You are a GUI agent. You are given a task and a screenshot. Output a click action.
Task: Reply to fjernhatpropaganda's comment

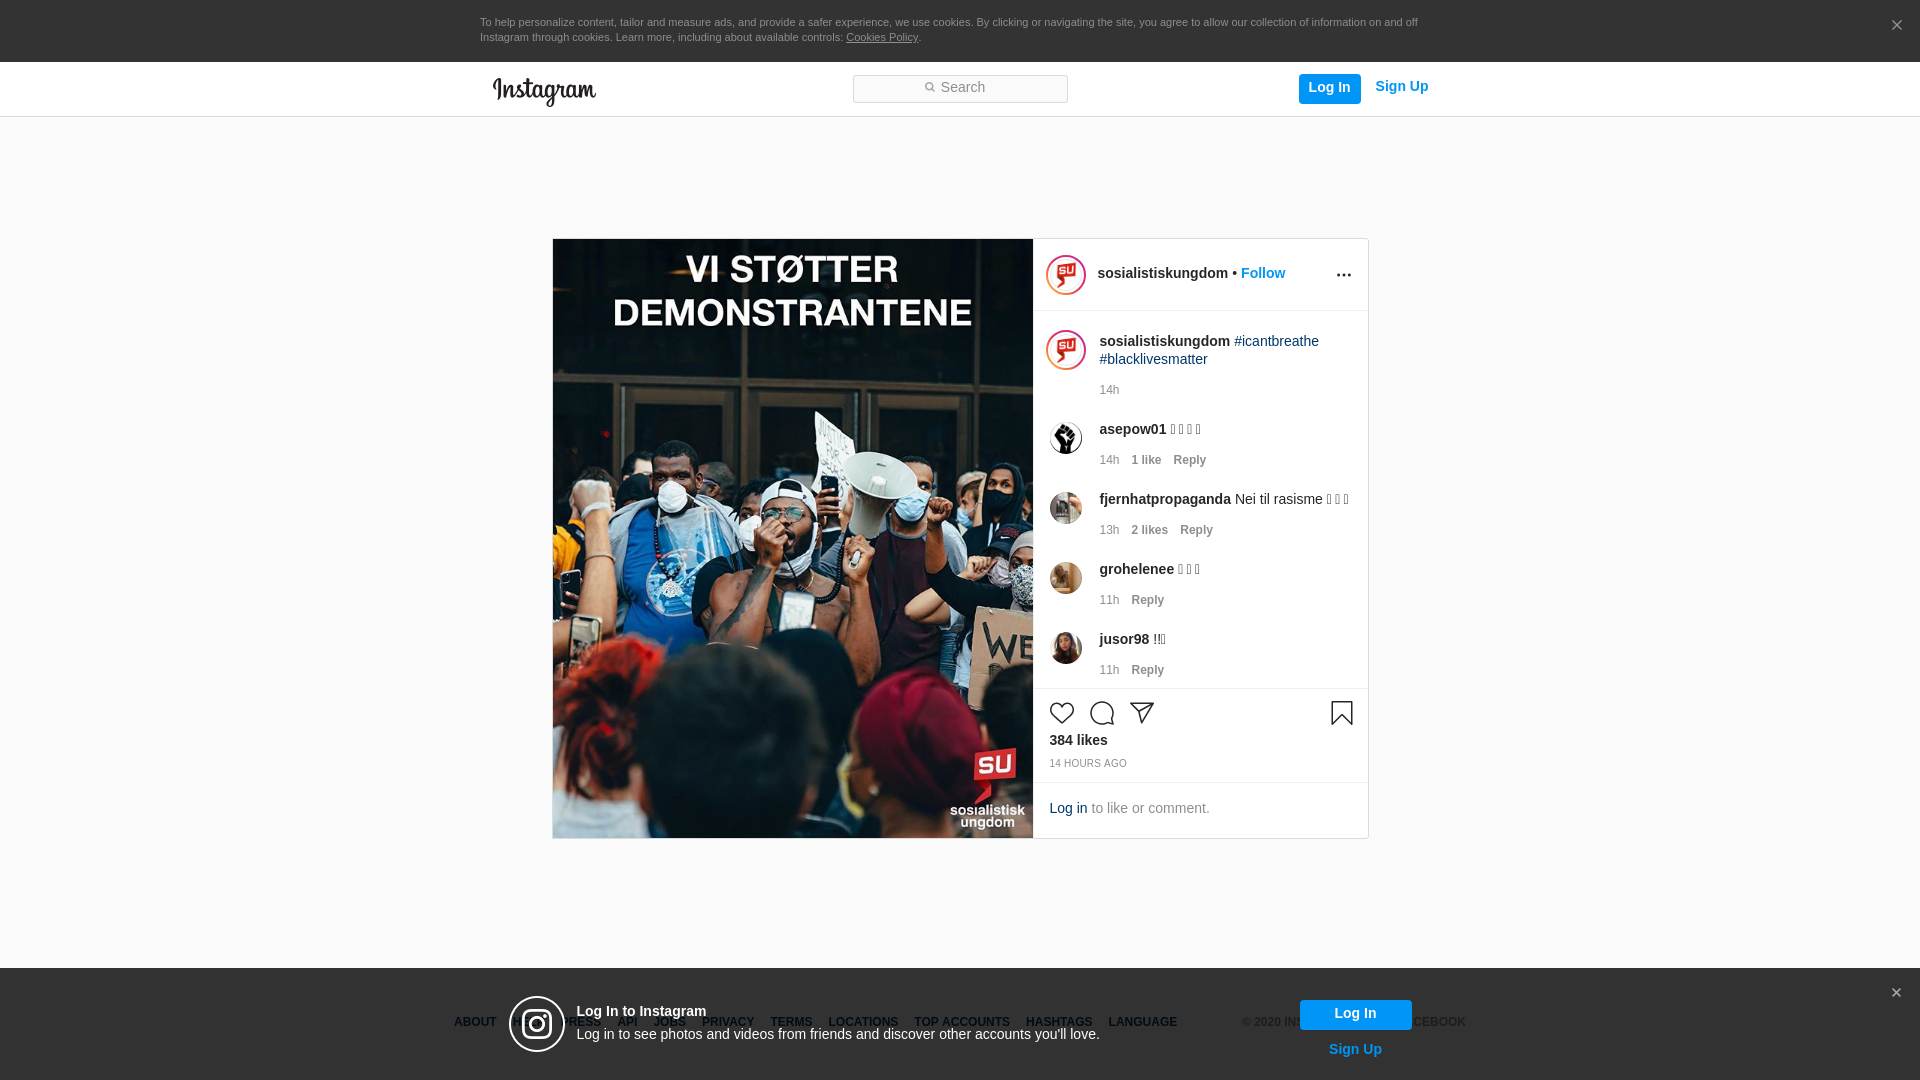pyautogui.click(x=1195, y=530)
